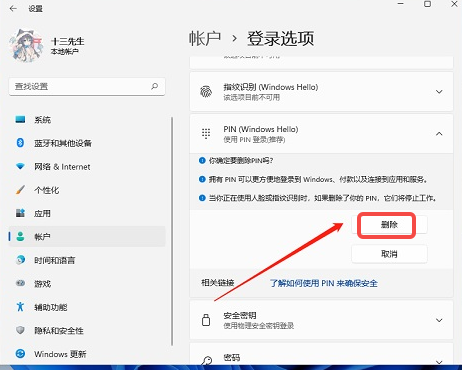The image size is (462, 370).
Task: Maximize the Settings window
Action: (427, 4)
